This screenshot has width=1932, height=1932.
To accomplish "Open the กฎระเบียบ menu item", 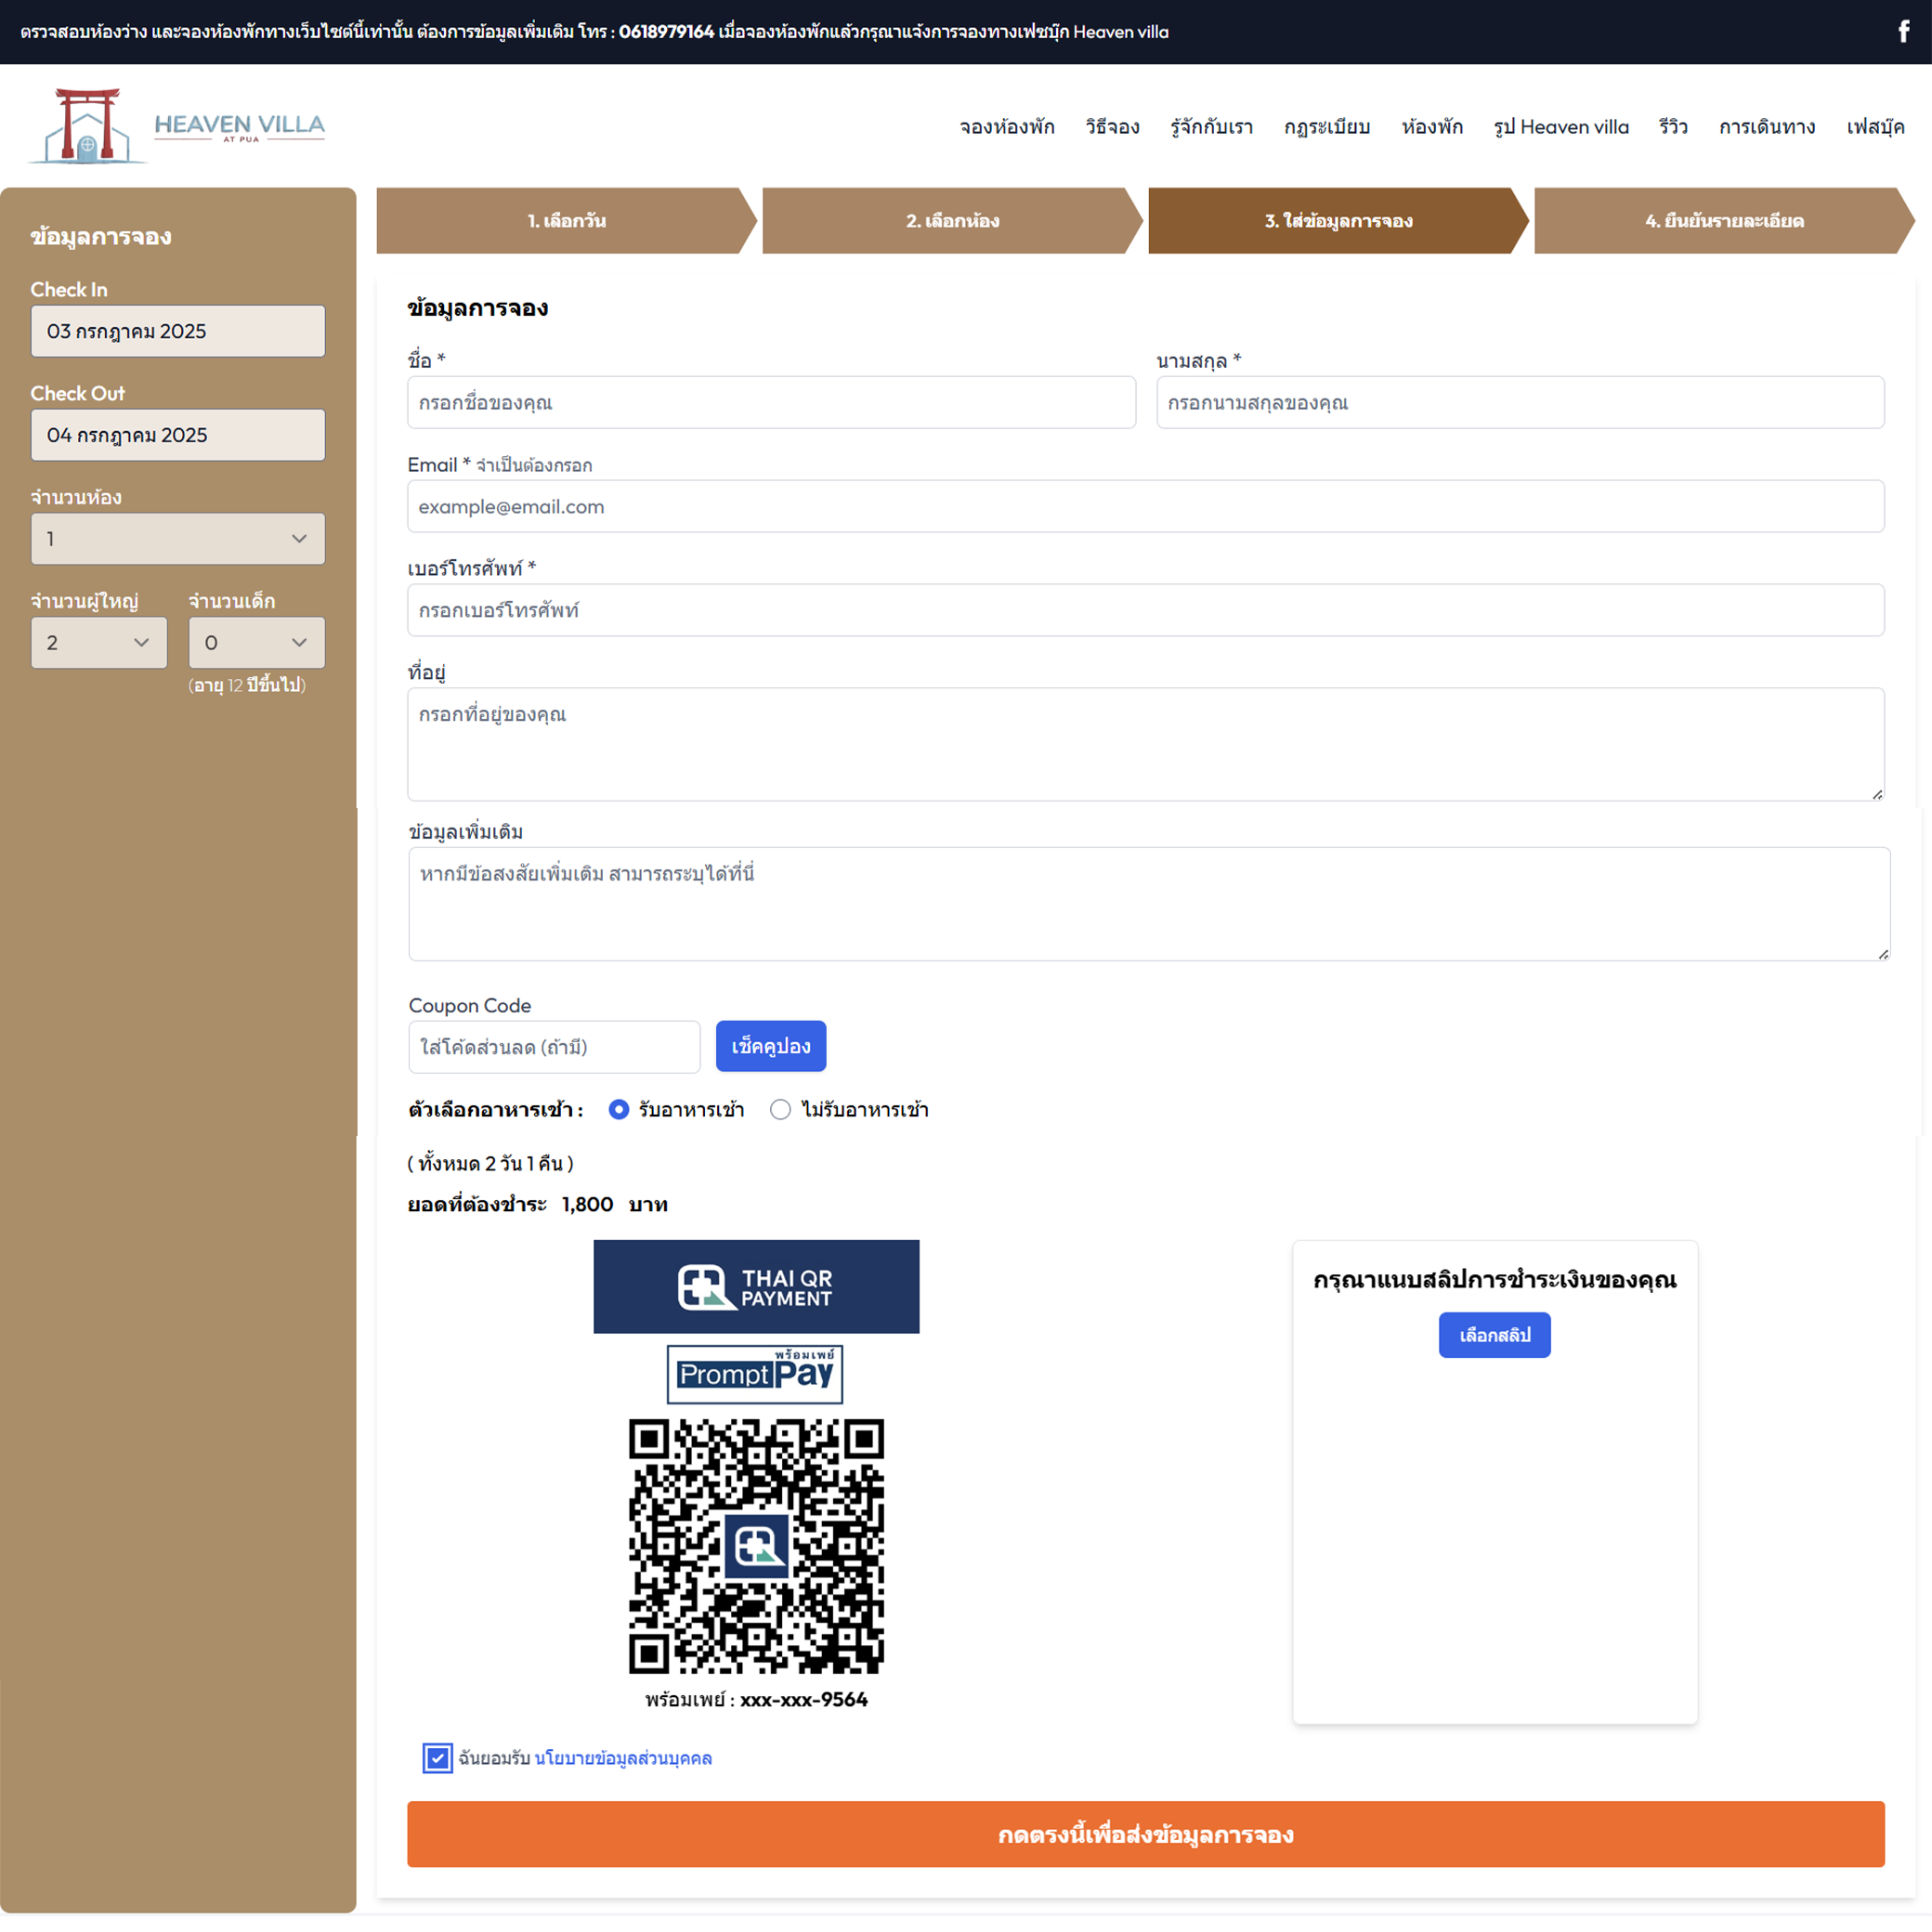I will 1327,127.
